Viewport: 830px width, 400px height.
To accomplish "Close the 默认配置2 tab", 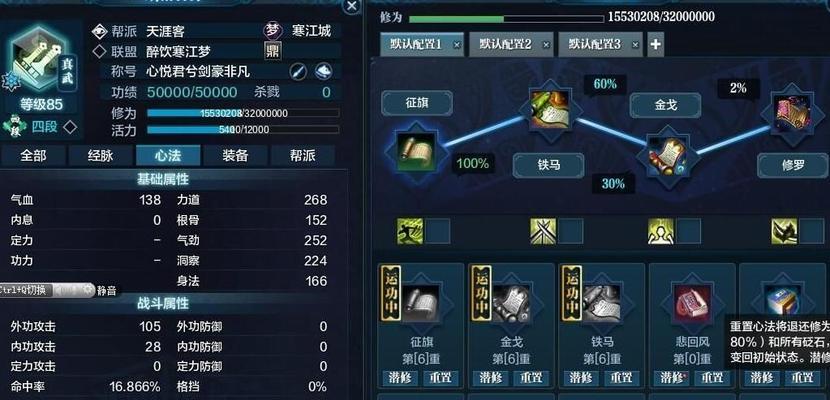I will click(x=545, y=45).
